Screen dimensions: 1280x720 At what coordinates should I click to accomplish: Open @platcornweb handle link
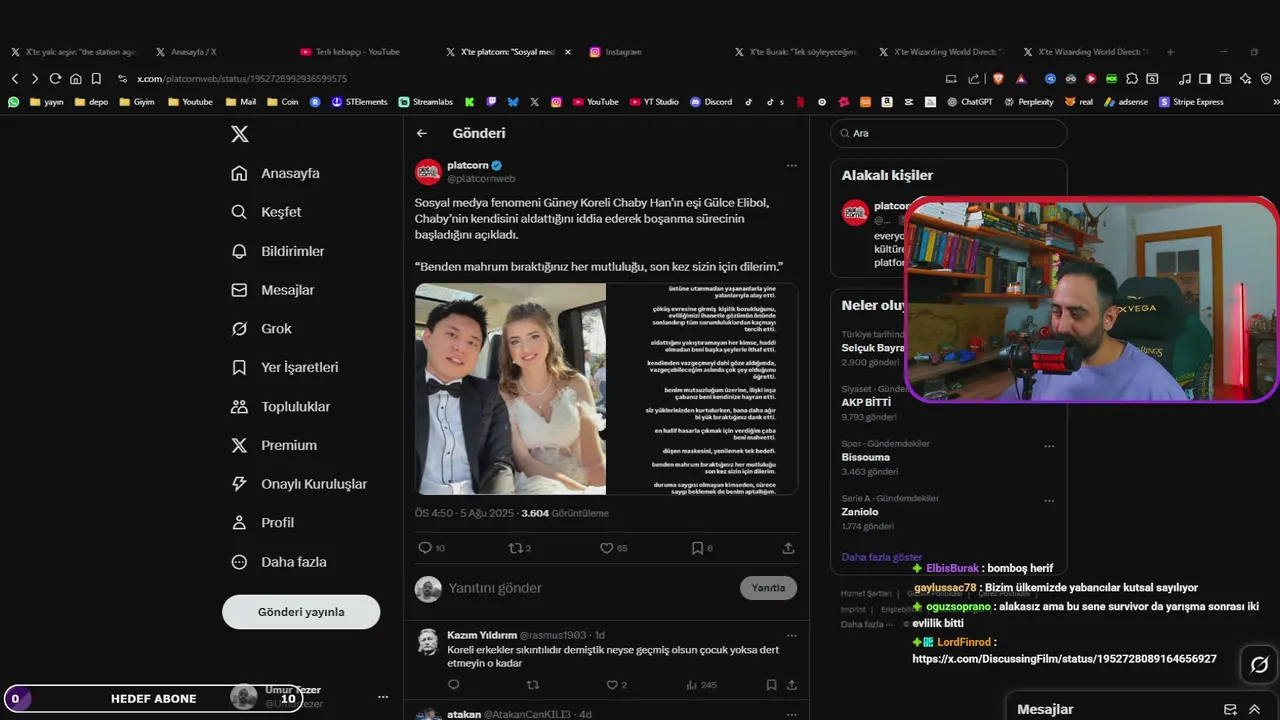tap(481, 179)
